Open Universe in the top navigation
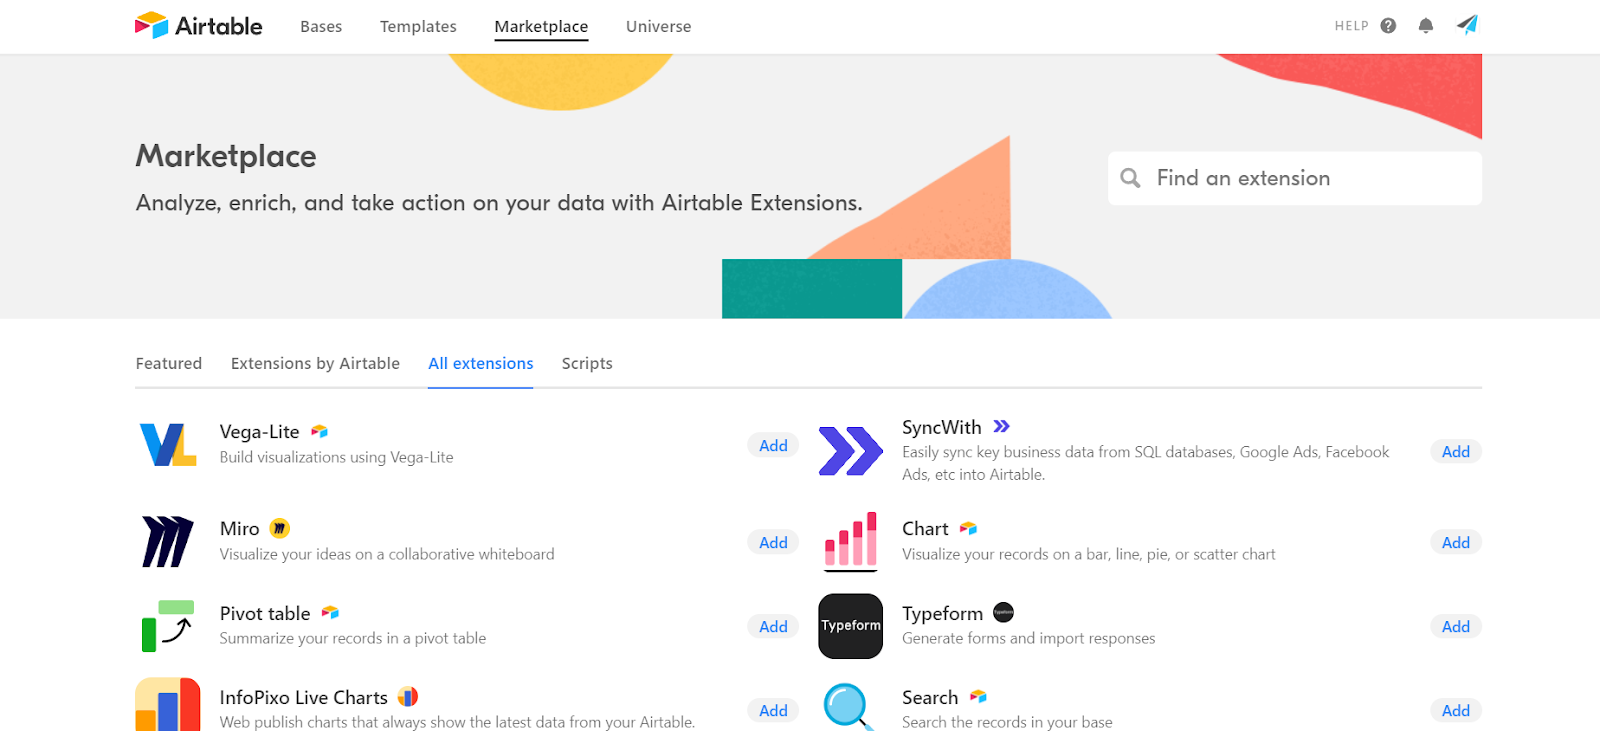Viewport: 1600px width, 731px height. click(658, 26)
